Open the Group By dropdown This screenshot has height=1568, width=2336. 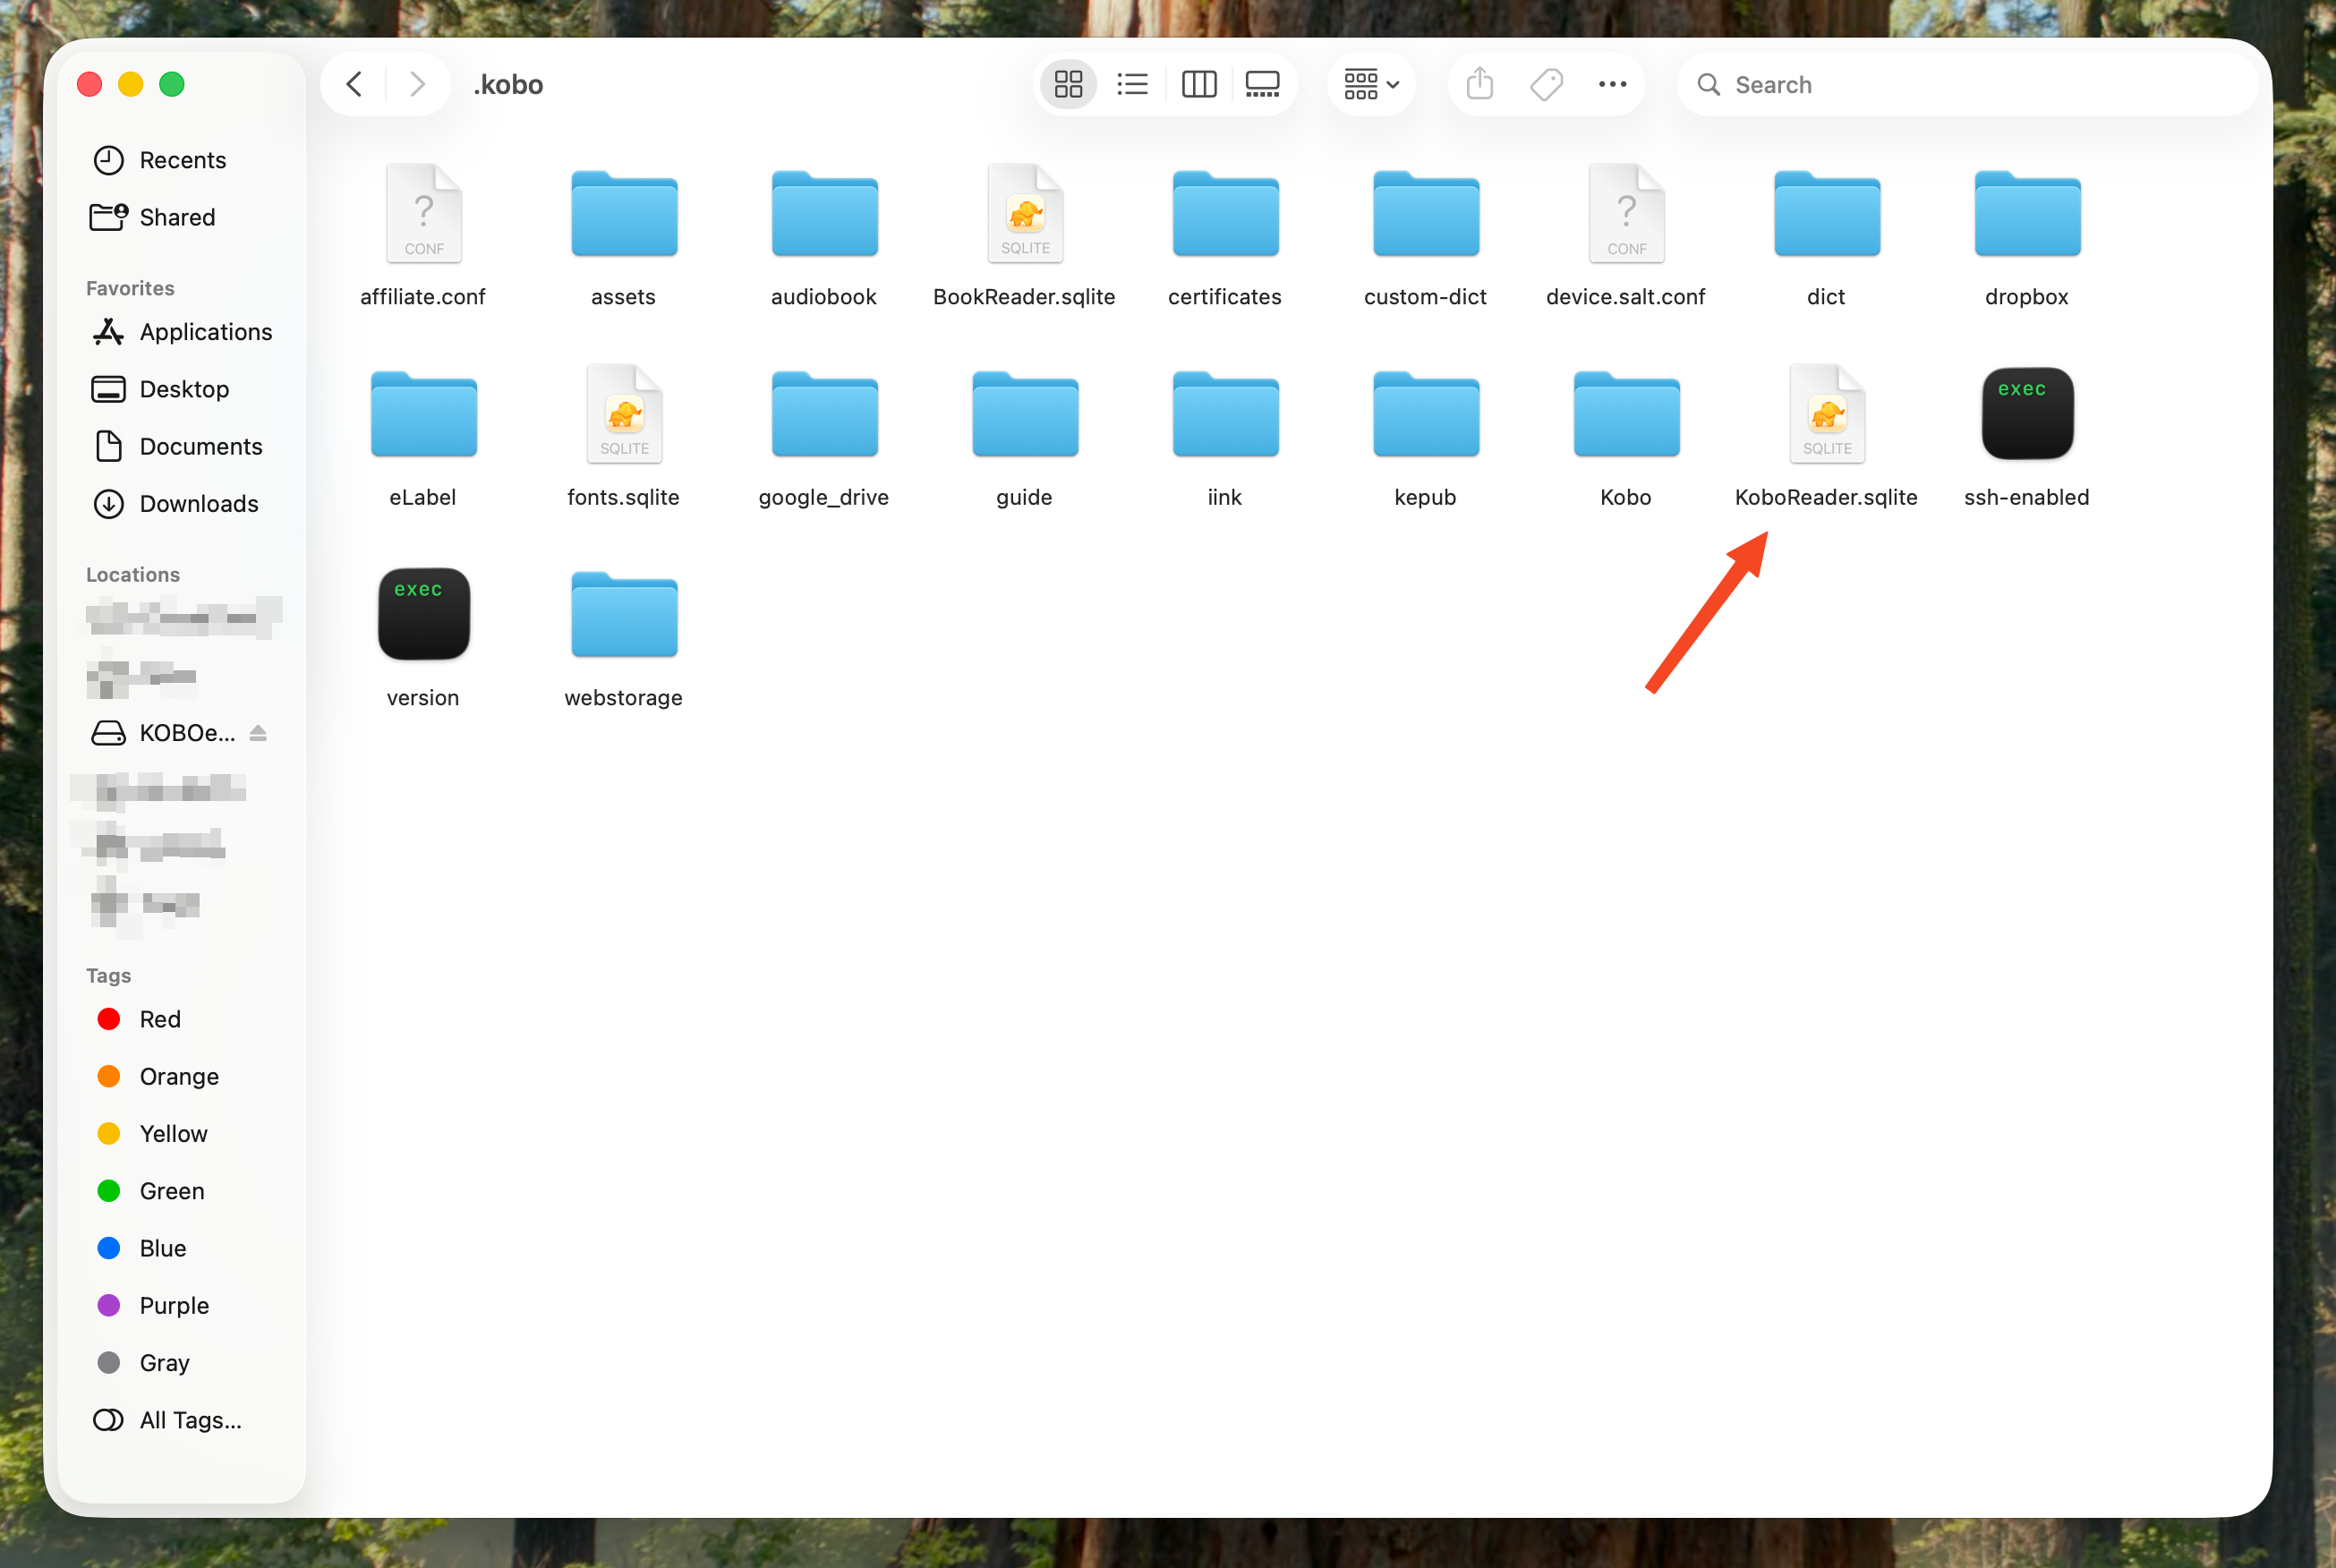[1371, 84]
